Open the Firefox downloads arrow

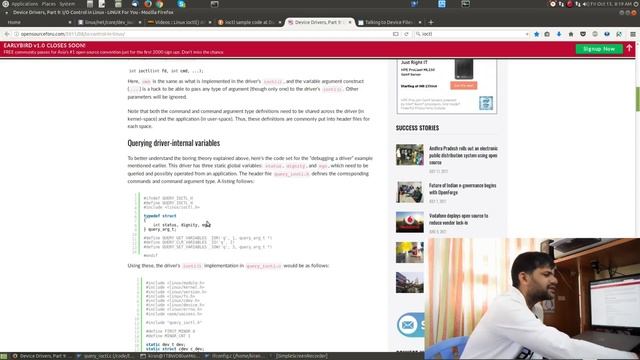click(559, 34)
